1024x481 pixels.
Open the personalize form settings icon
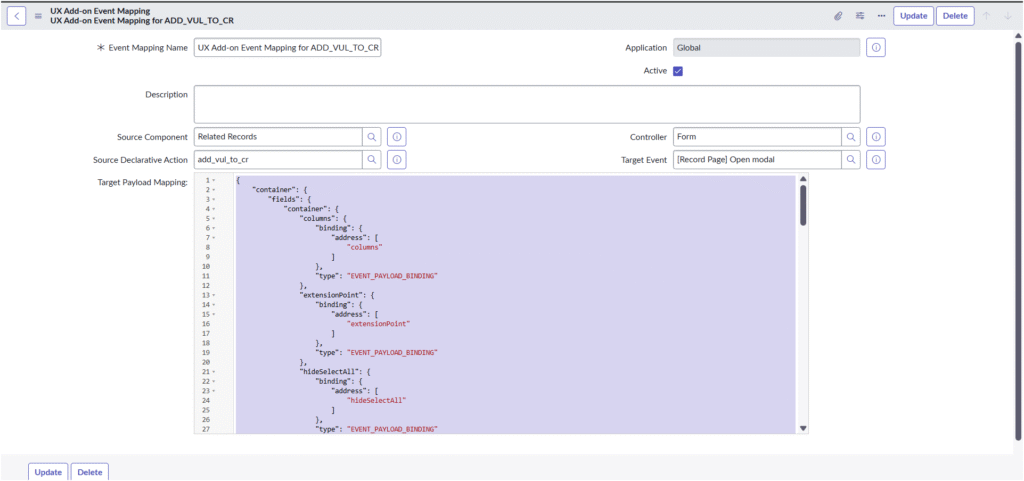[860, 16]
